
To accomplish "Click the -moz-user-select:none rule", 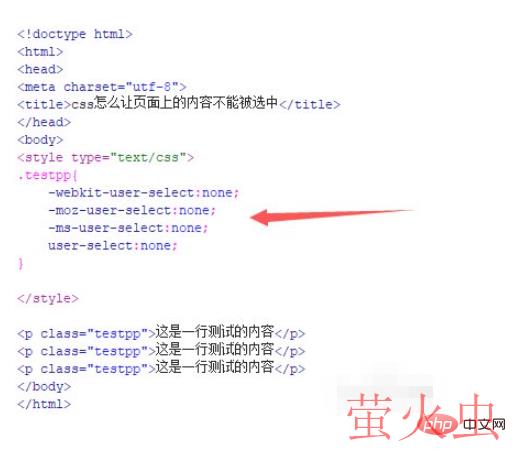I will (x=132, y=210).
